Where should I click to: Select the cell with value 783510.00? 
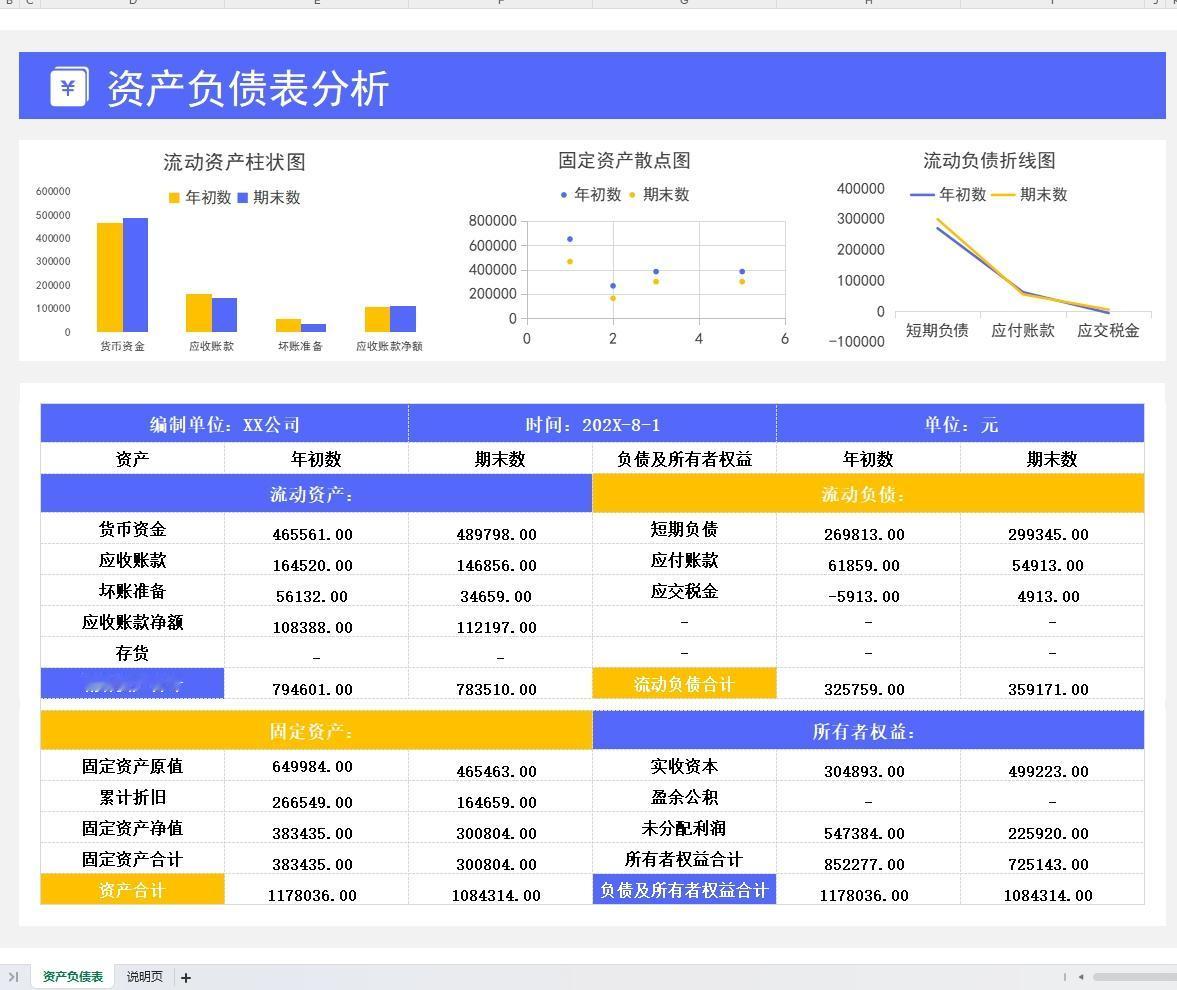click(500, 684)
